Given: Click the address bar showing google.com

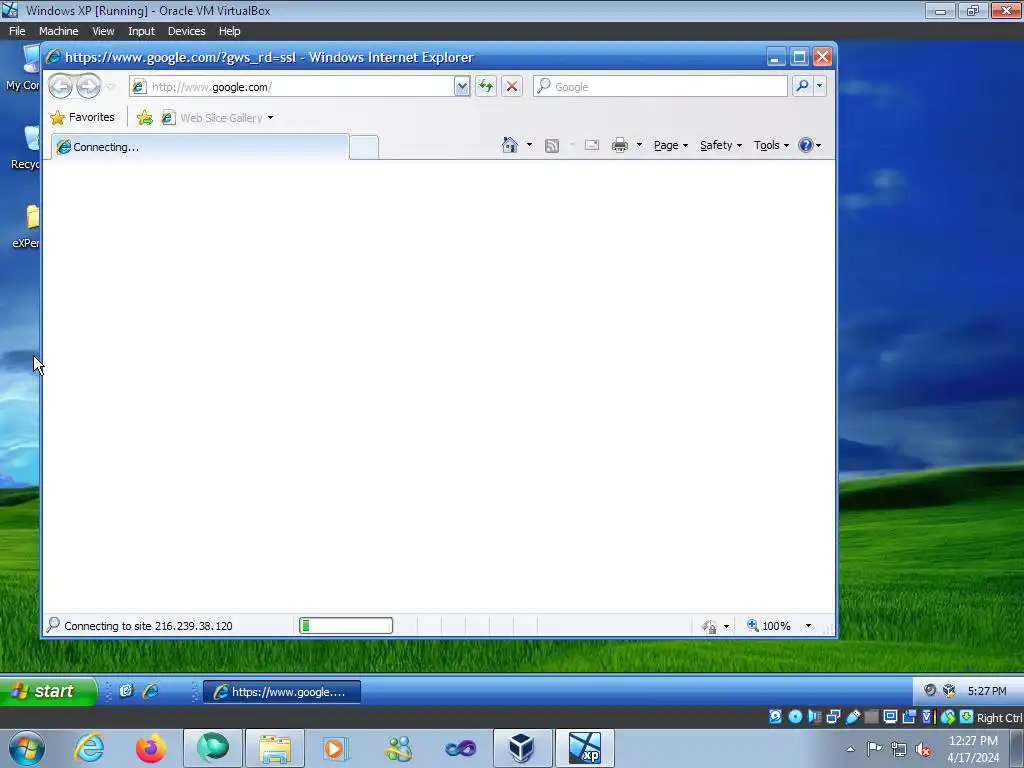Looking at the screenshot, I should click(x=293, y=87).
